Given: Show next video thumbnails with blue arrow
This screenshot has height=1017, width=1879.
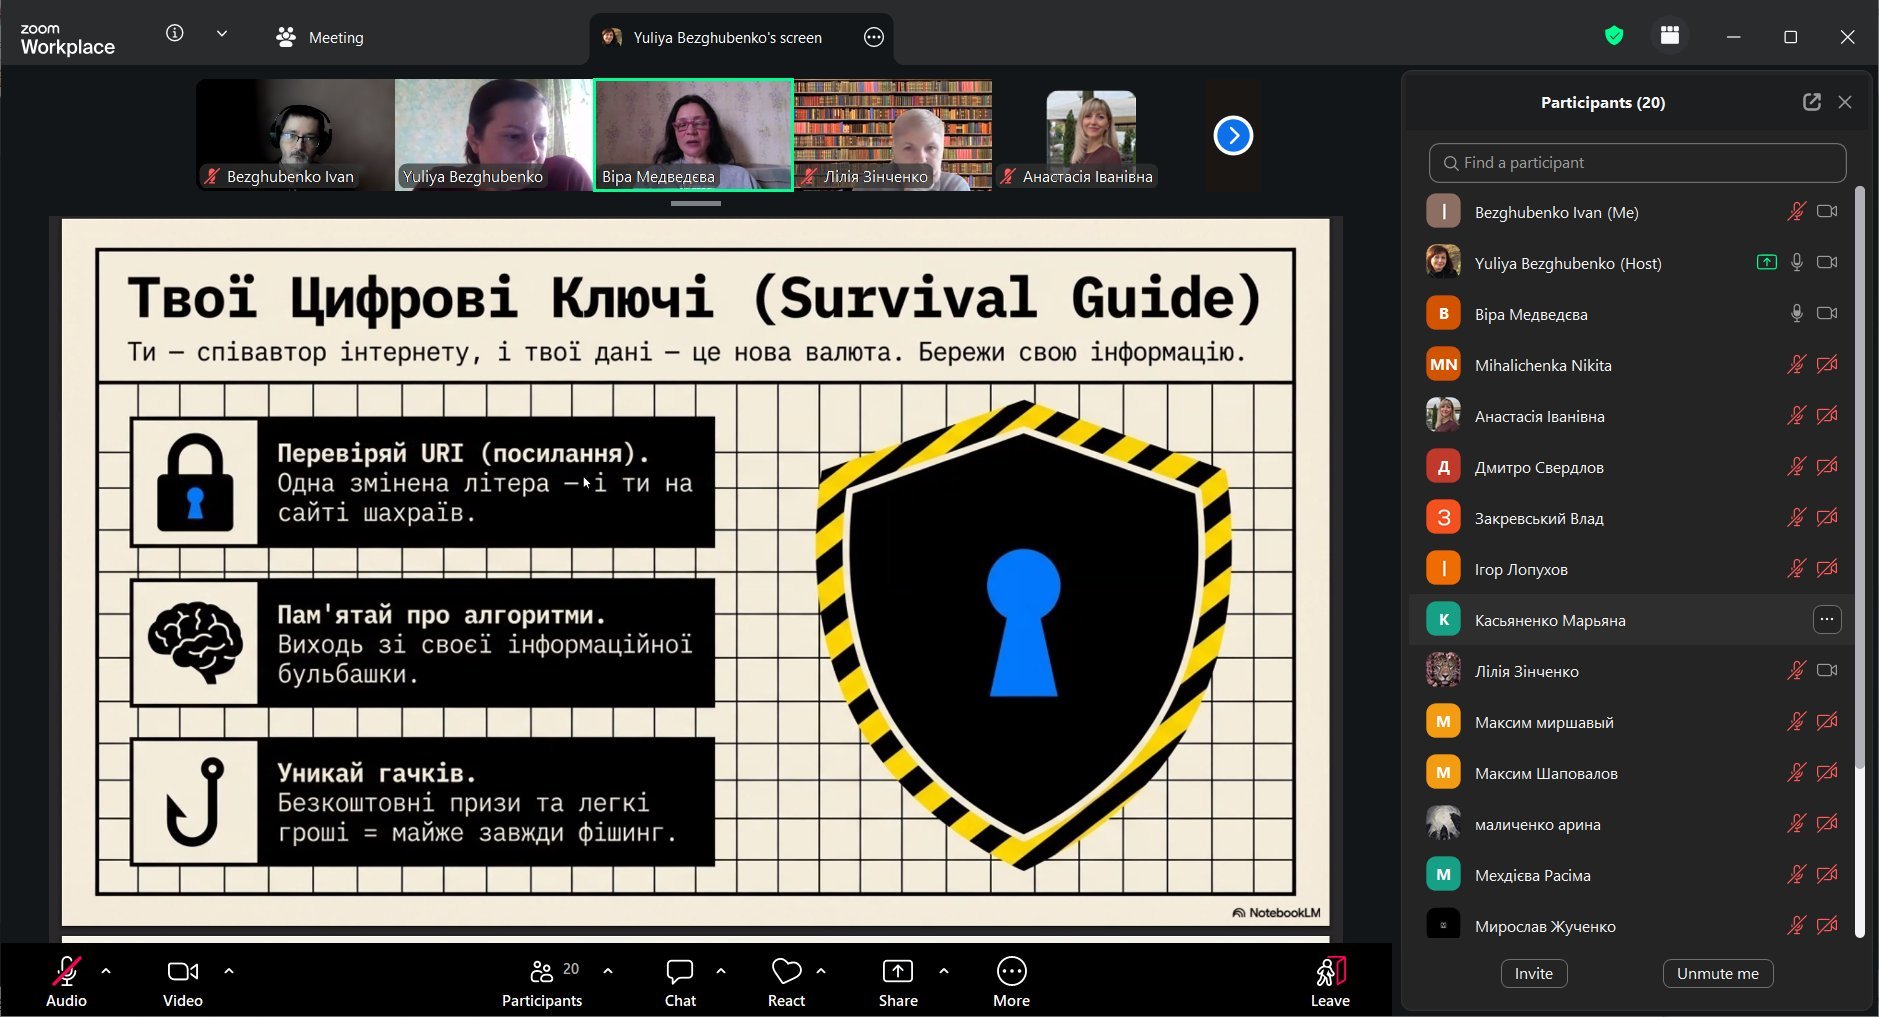Looking at the screenshot, I should 1233,136.
